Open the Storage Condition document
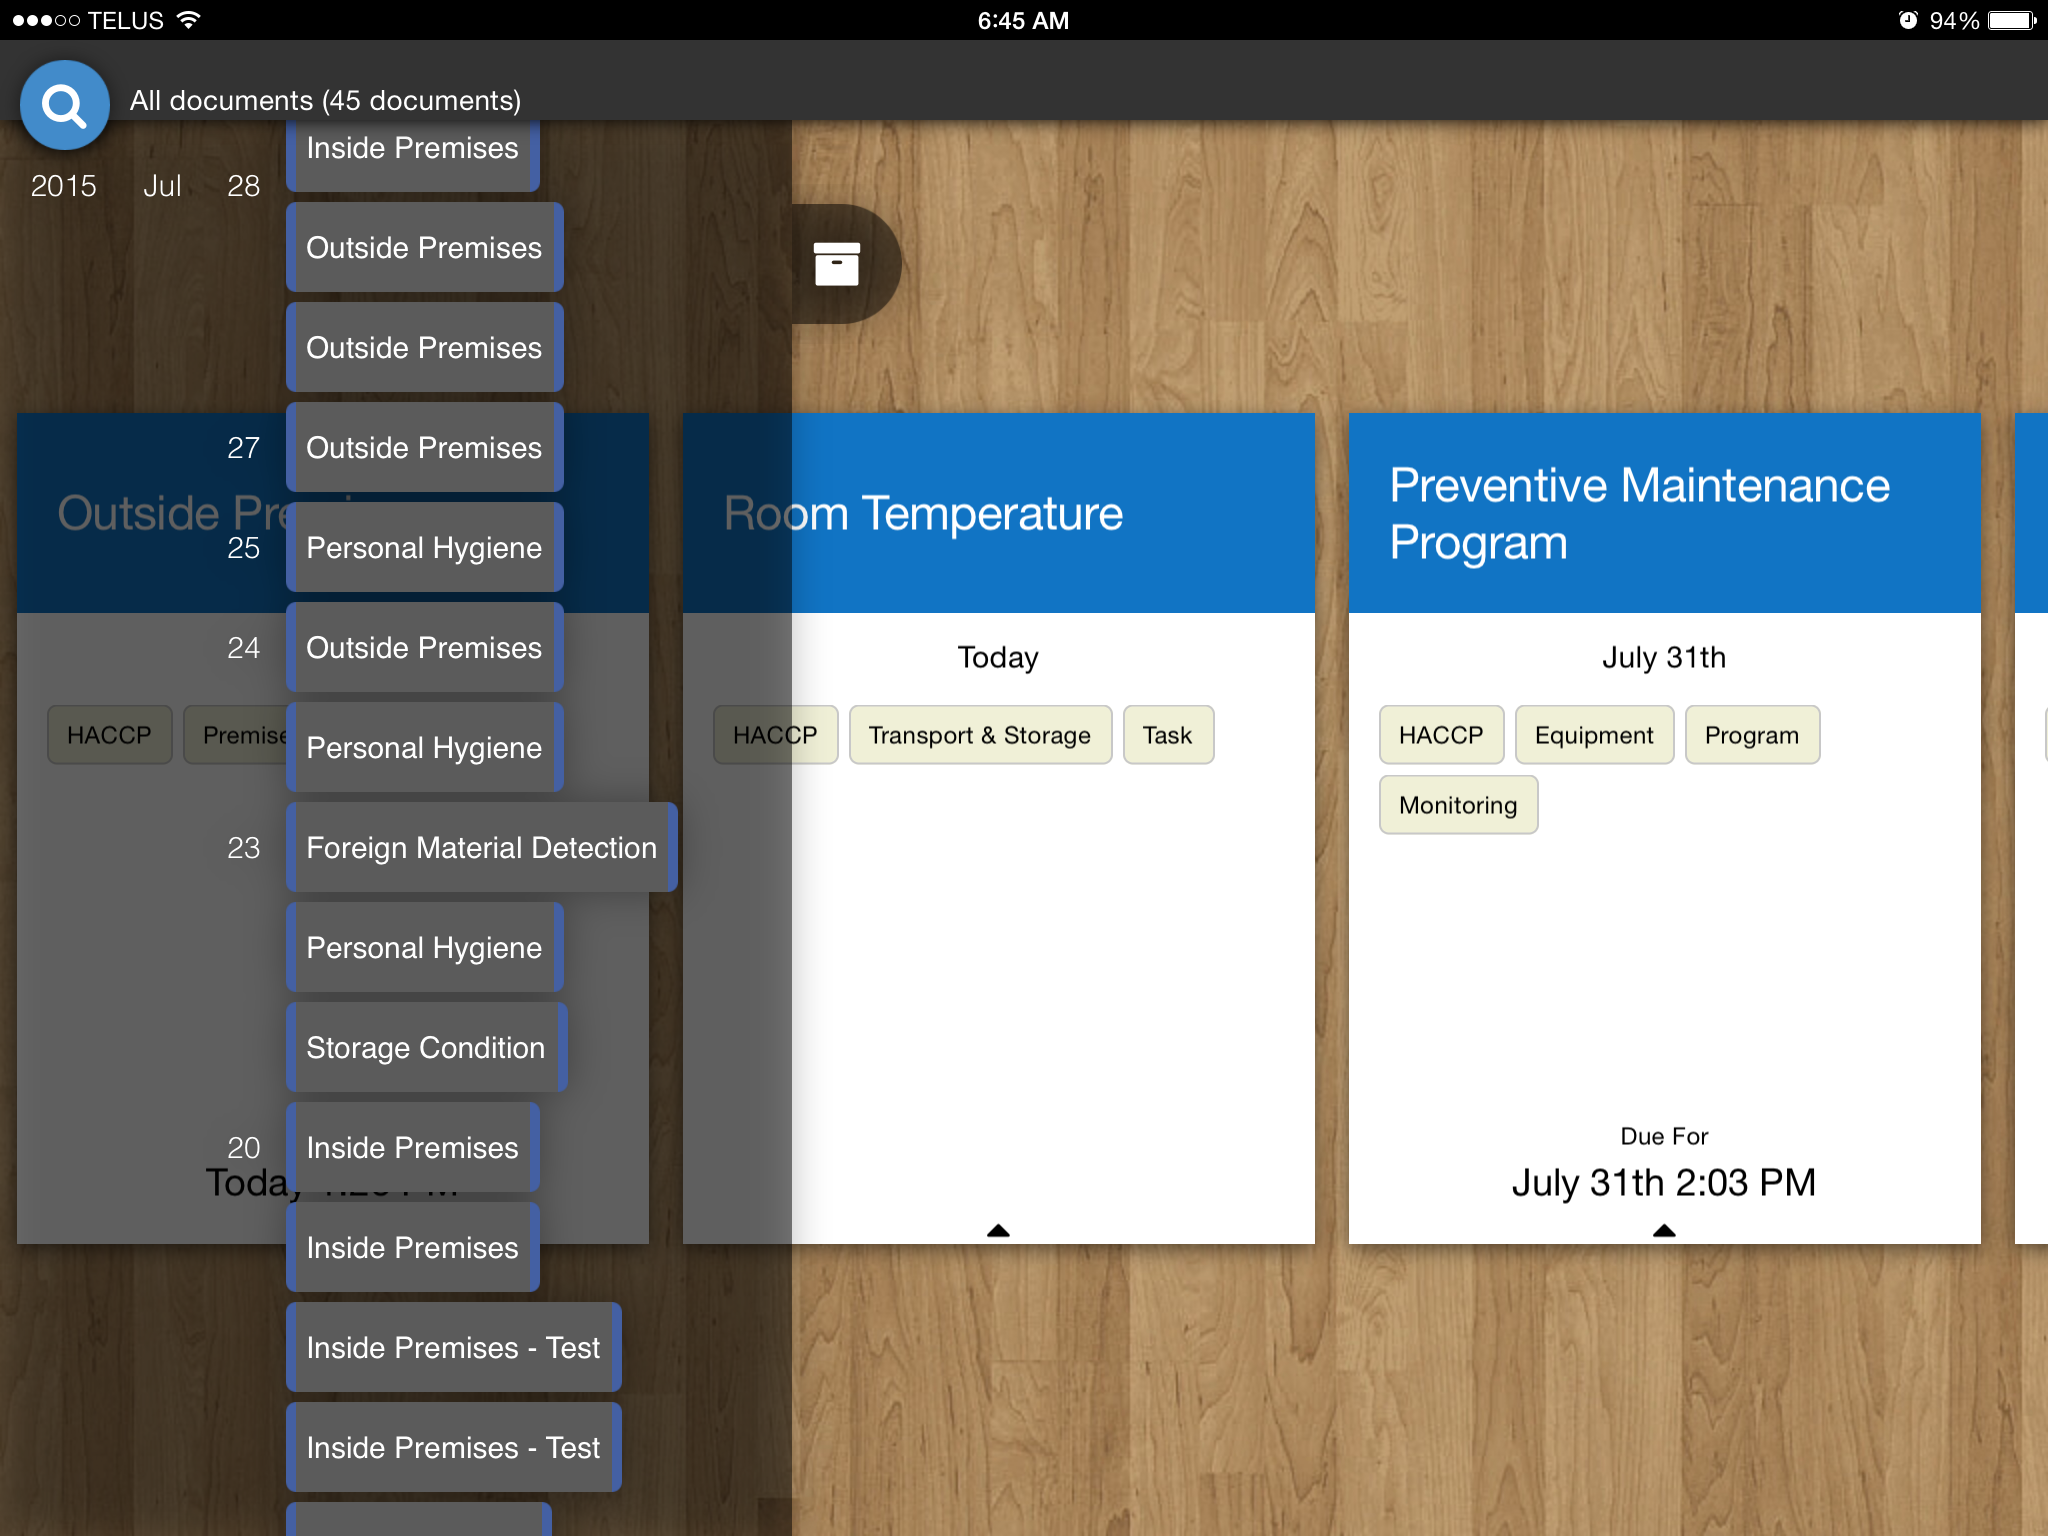 point(426,1047)
